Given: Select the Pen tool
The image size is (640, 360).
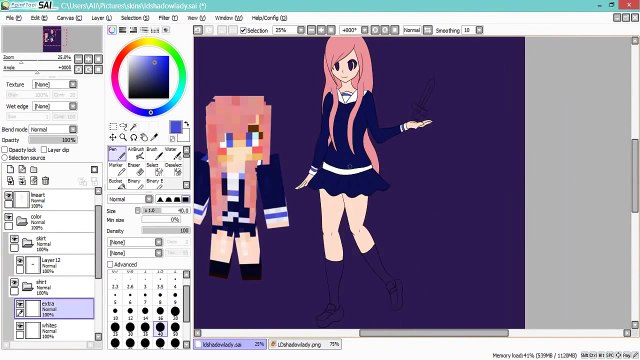Looking at the screenshot, I should (x=117, y=153).
